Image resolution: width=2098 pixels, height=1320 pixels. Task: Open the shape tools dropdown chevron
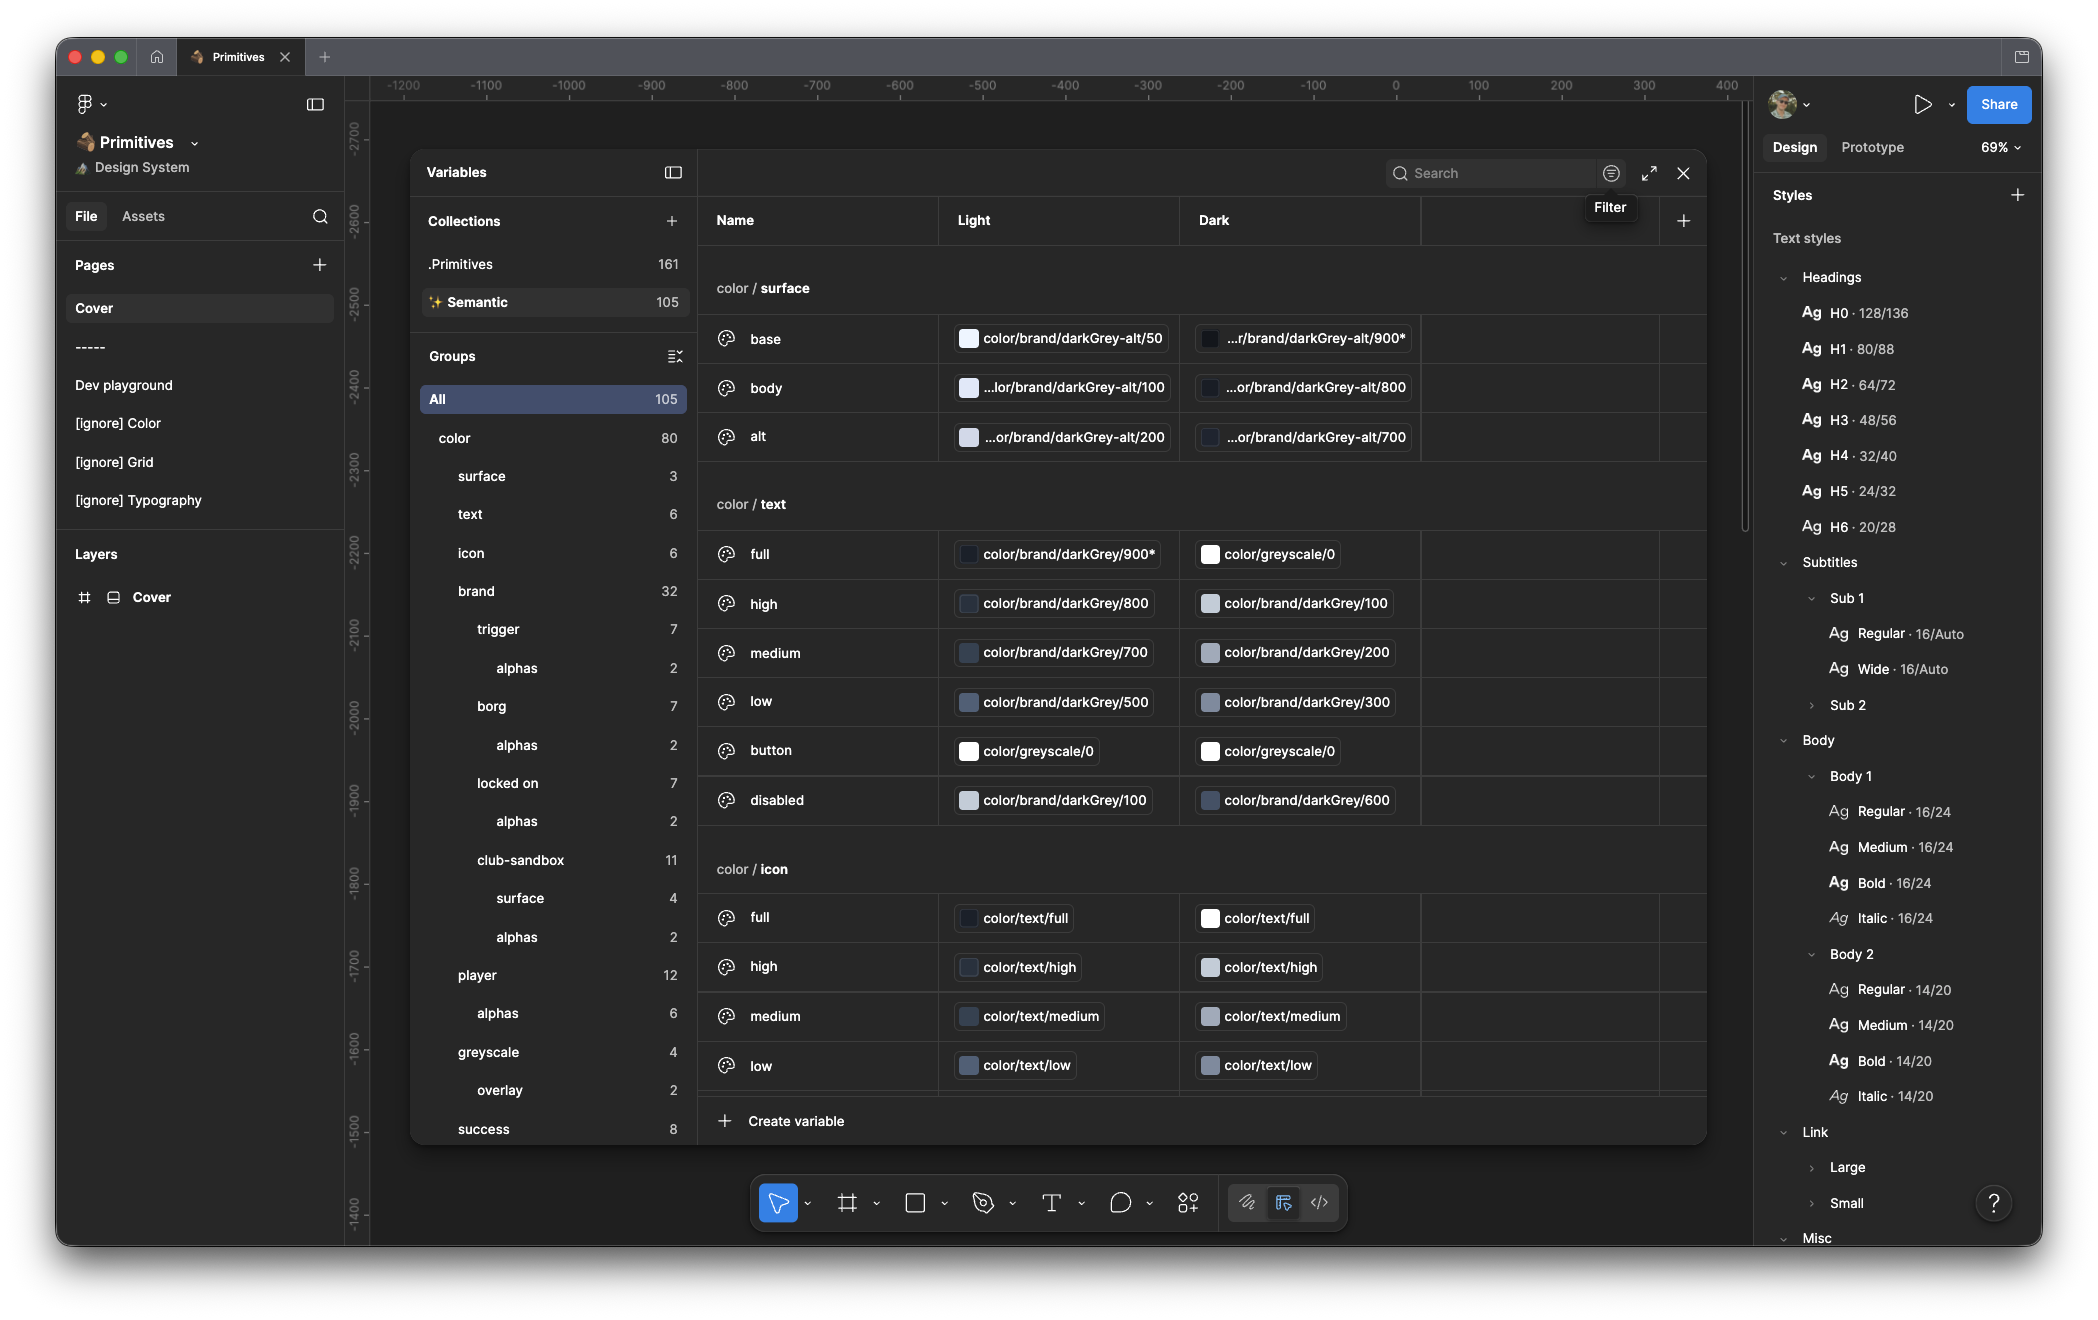click(945, 1204)
